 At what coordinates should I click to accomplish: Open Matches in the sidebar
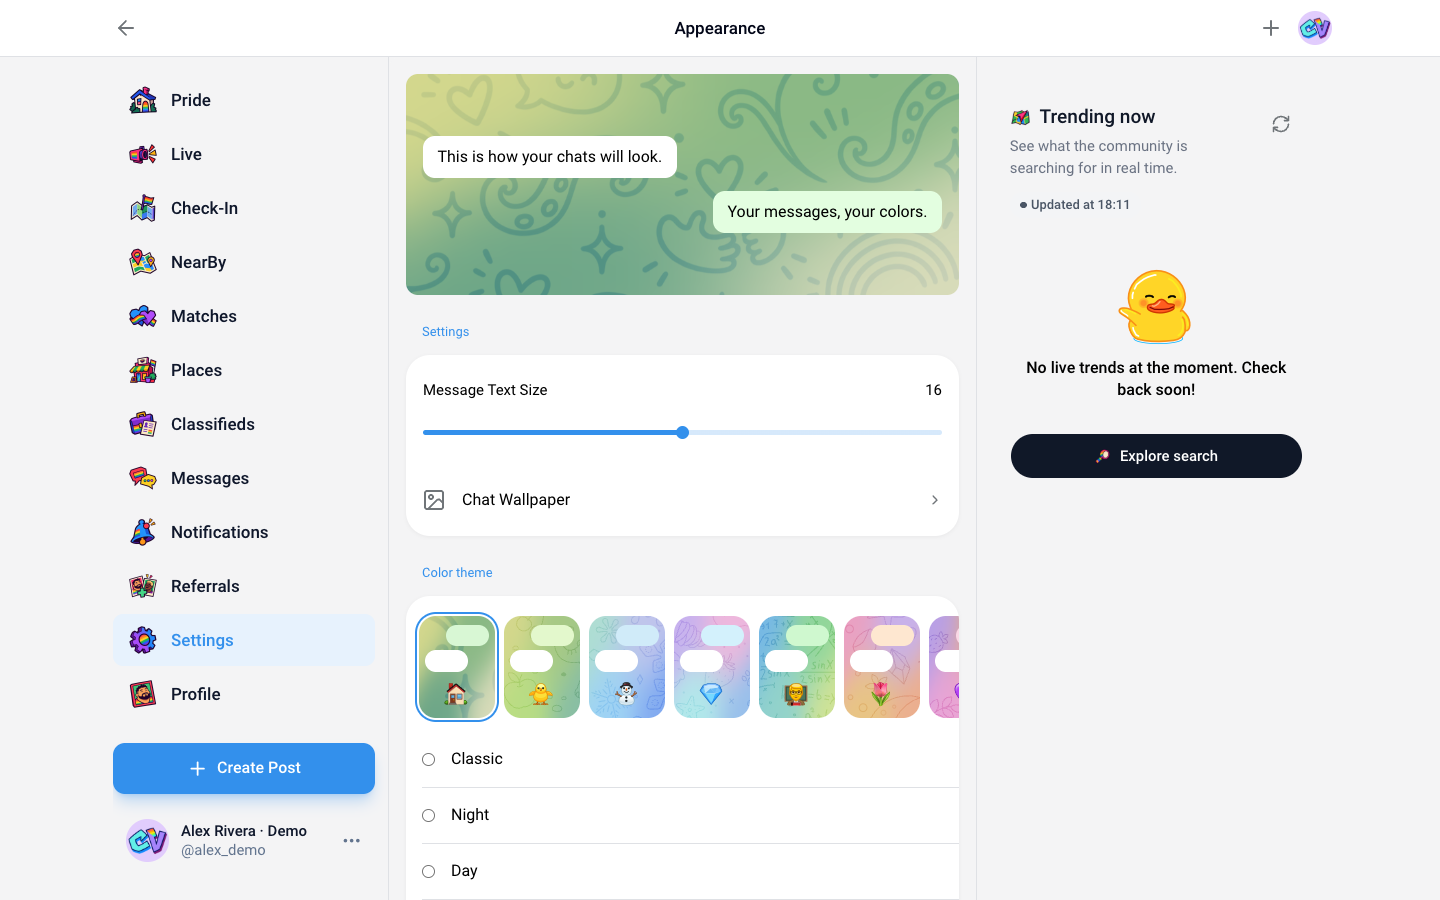click(244, 316)
